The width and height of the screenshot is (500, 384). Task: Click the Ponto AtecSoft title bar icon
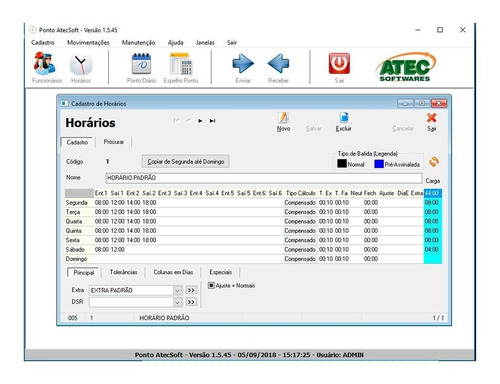click(x=32, y=30)
